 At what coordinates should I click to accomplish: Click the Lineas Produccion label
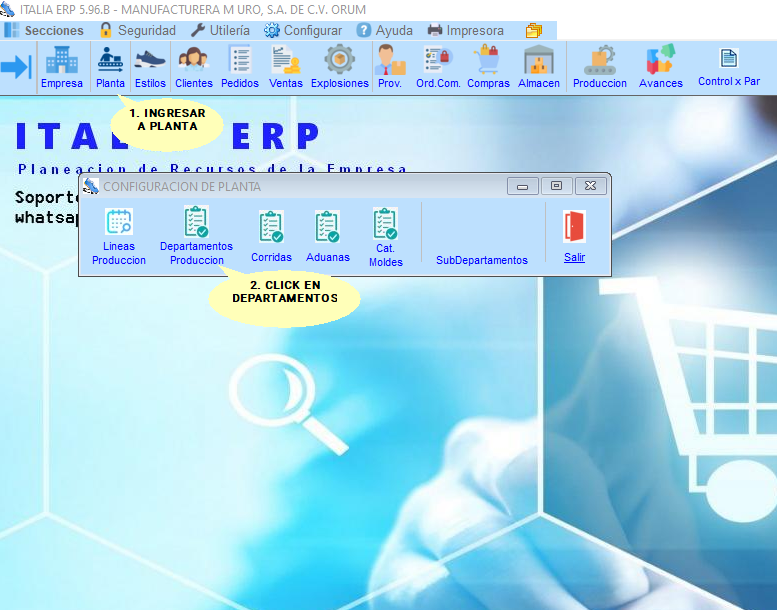tap(119, 253)
